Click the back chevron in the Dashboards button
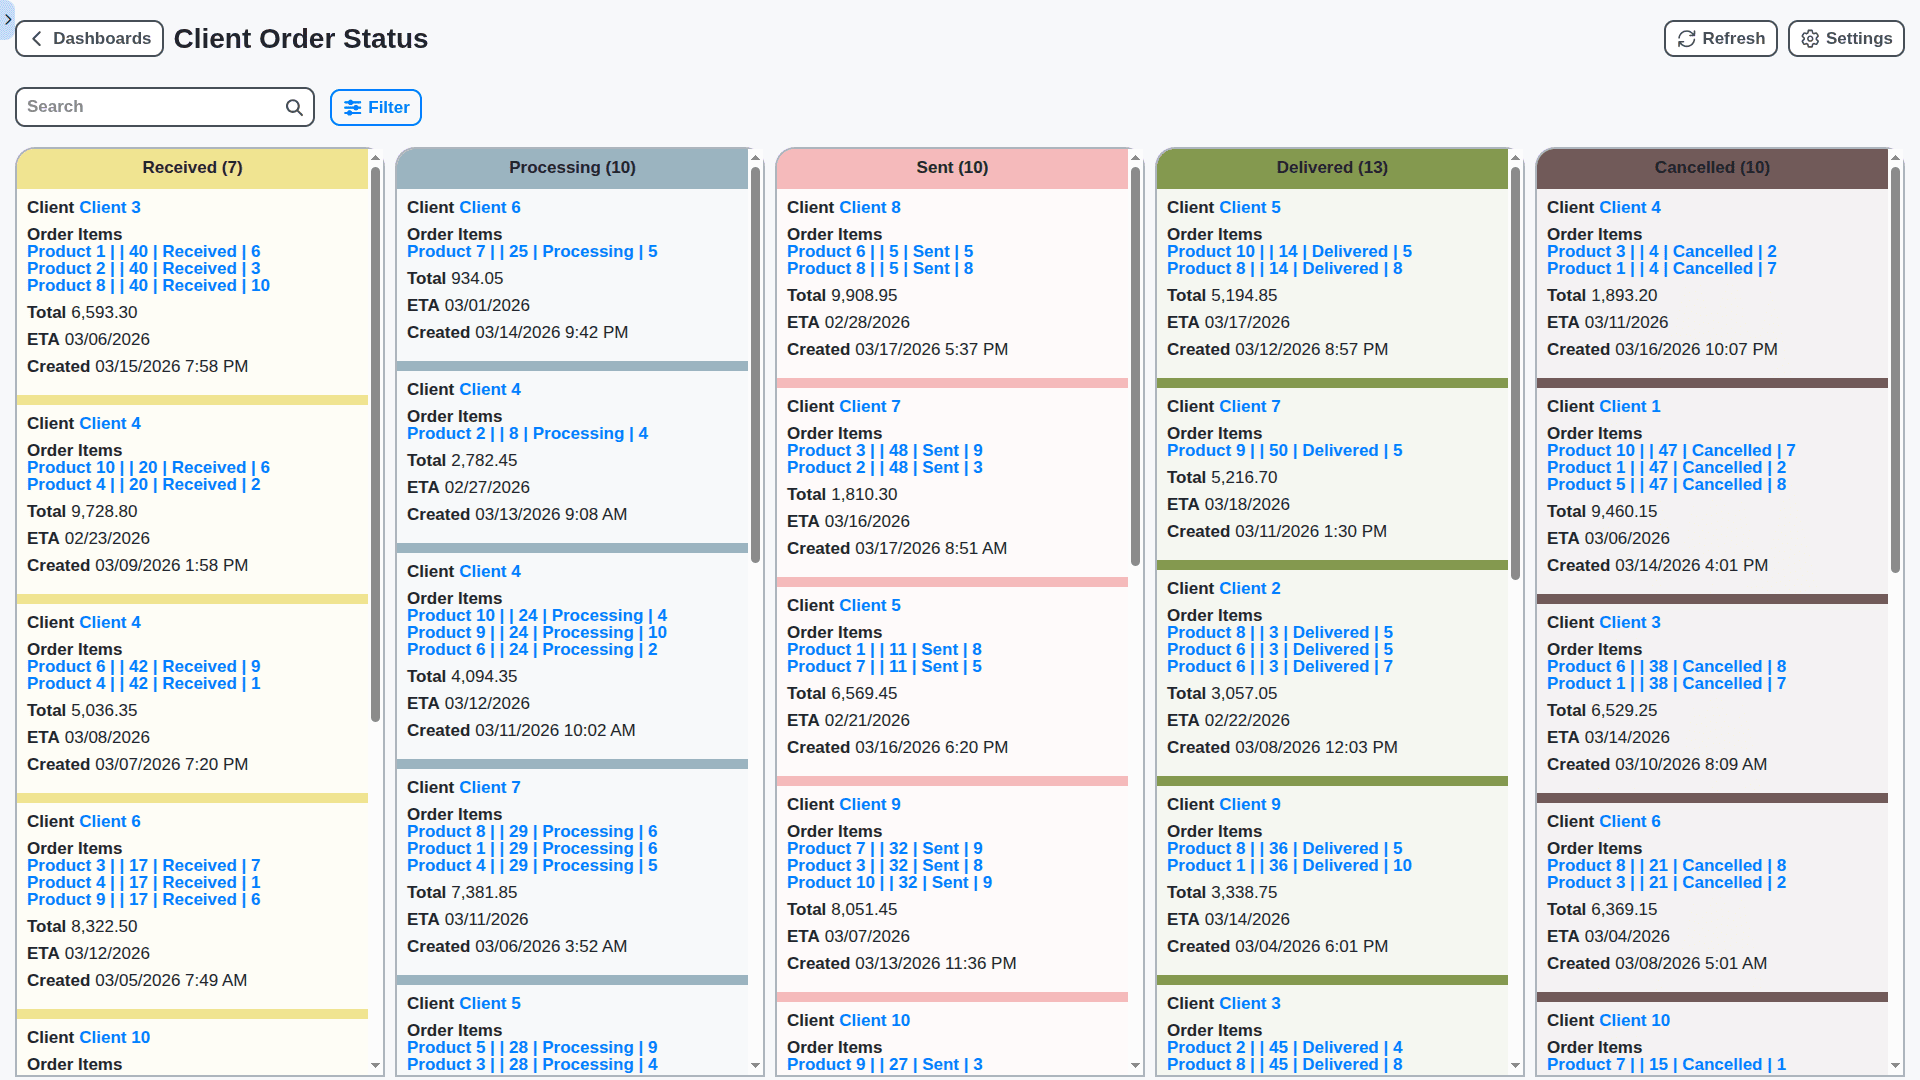The height and width of the screenshot is (1080, 1920). coord(37,38)
